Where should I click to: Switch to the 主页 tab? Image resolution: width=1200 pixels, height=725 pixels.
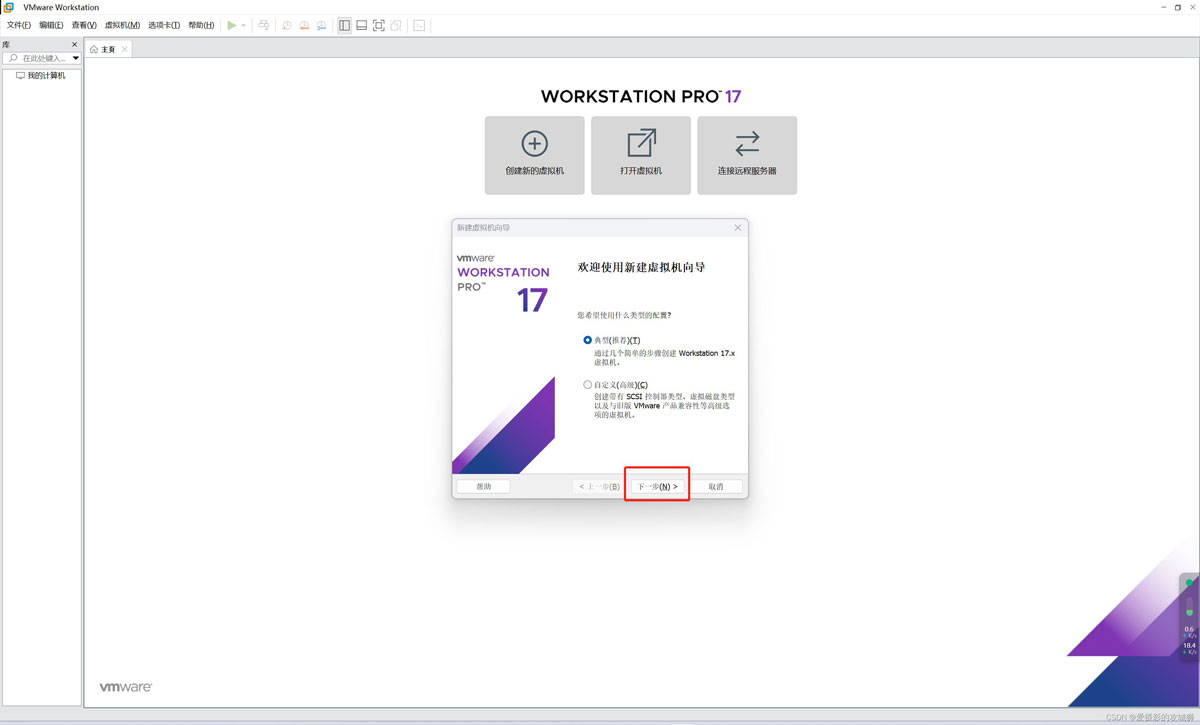pos(107,47)
